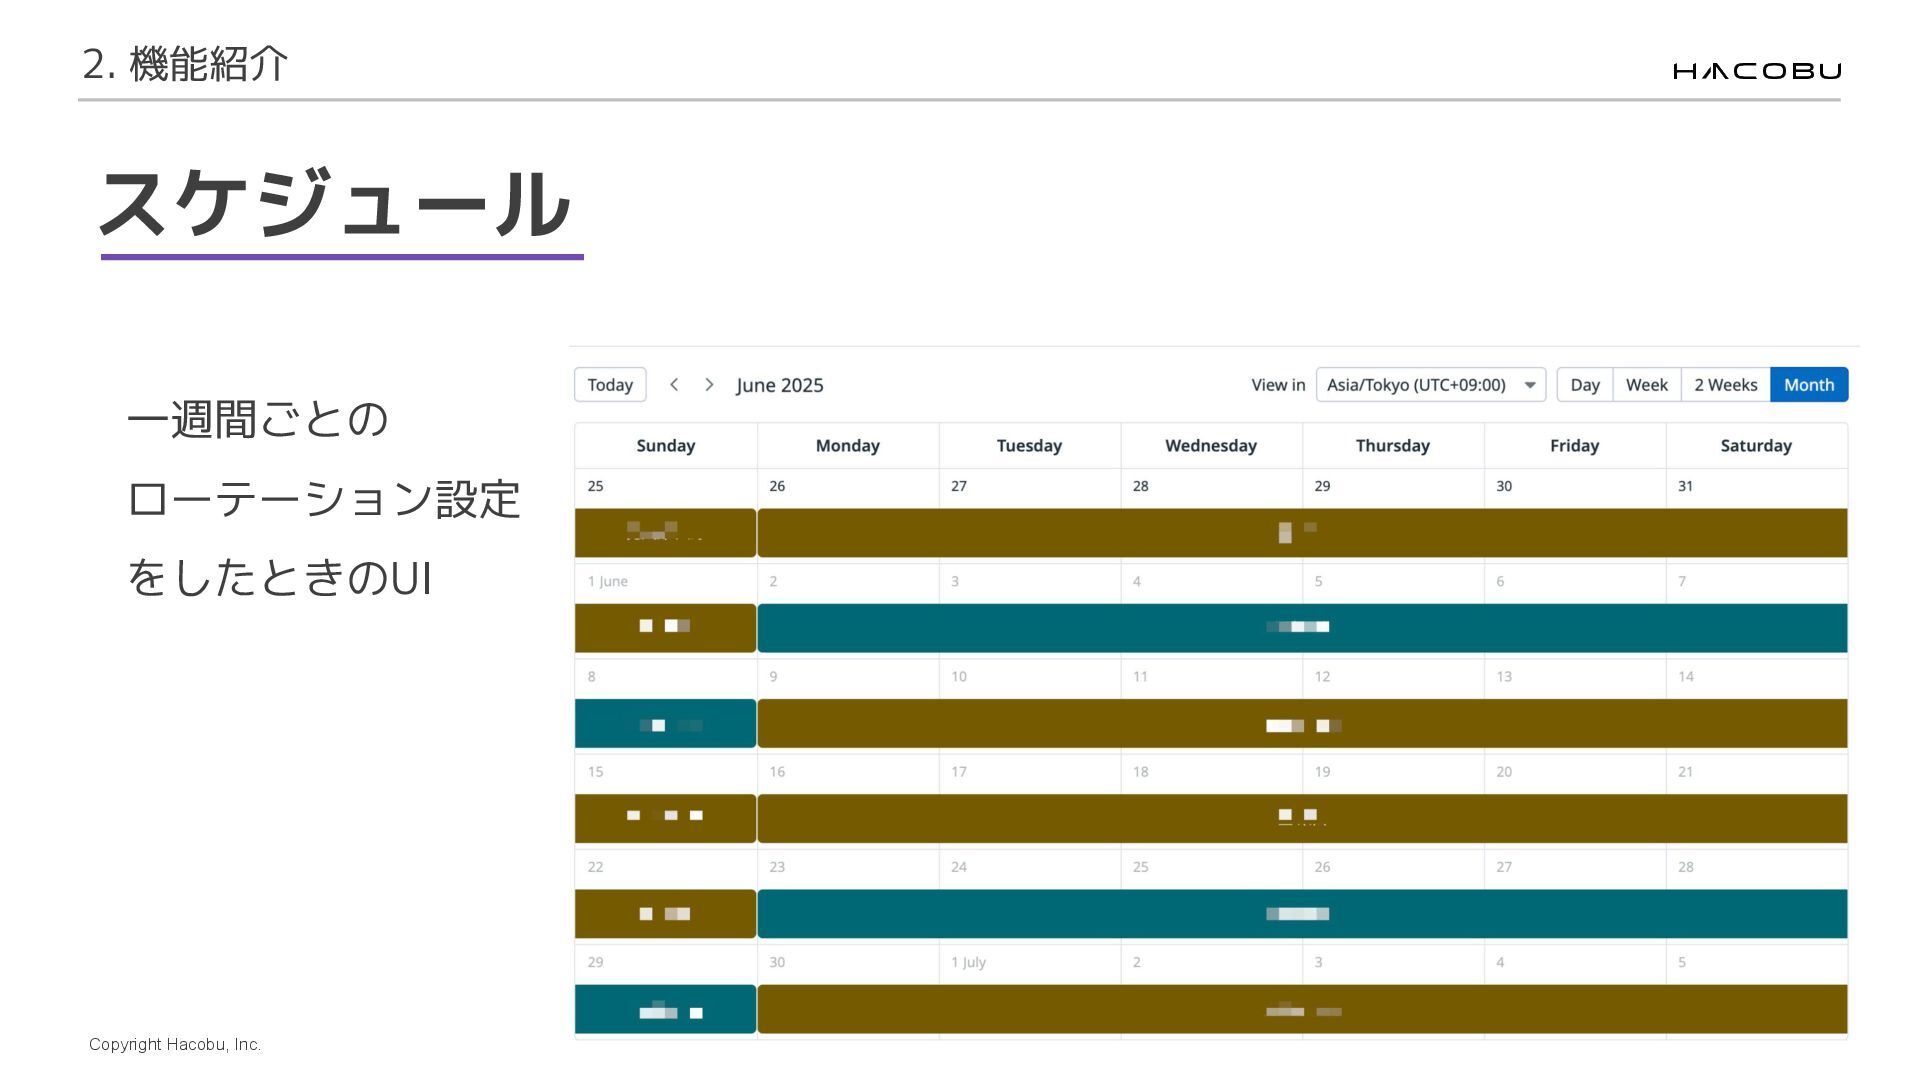1920x1080 pixels.
Task: Open the olive shift starting June 16
Action: 1302,819
